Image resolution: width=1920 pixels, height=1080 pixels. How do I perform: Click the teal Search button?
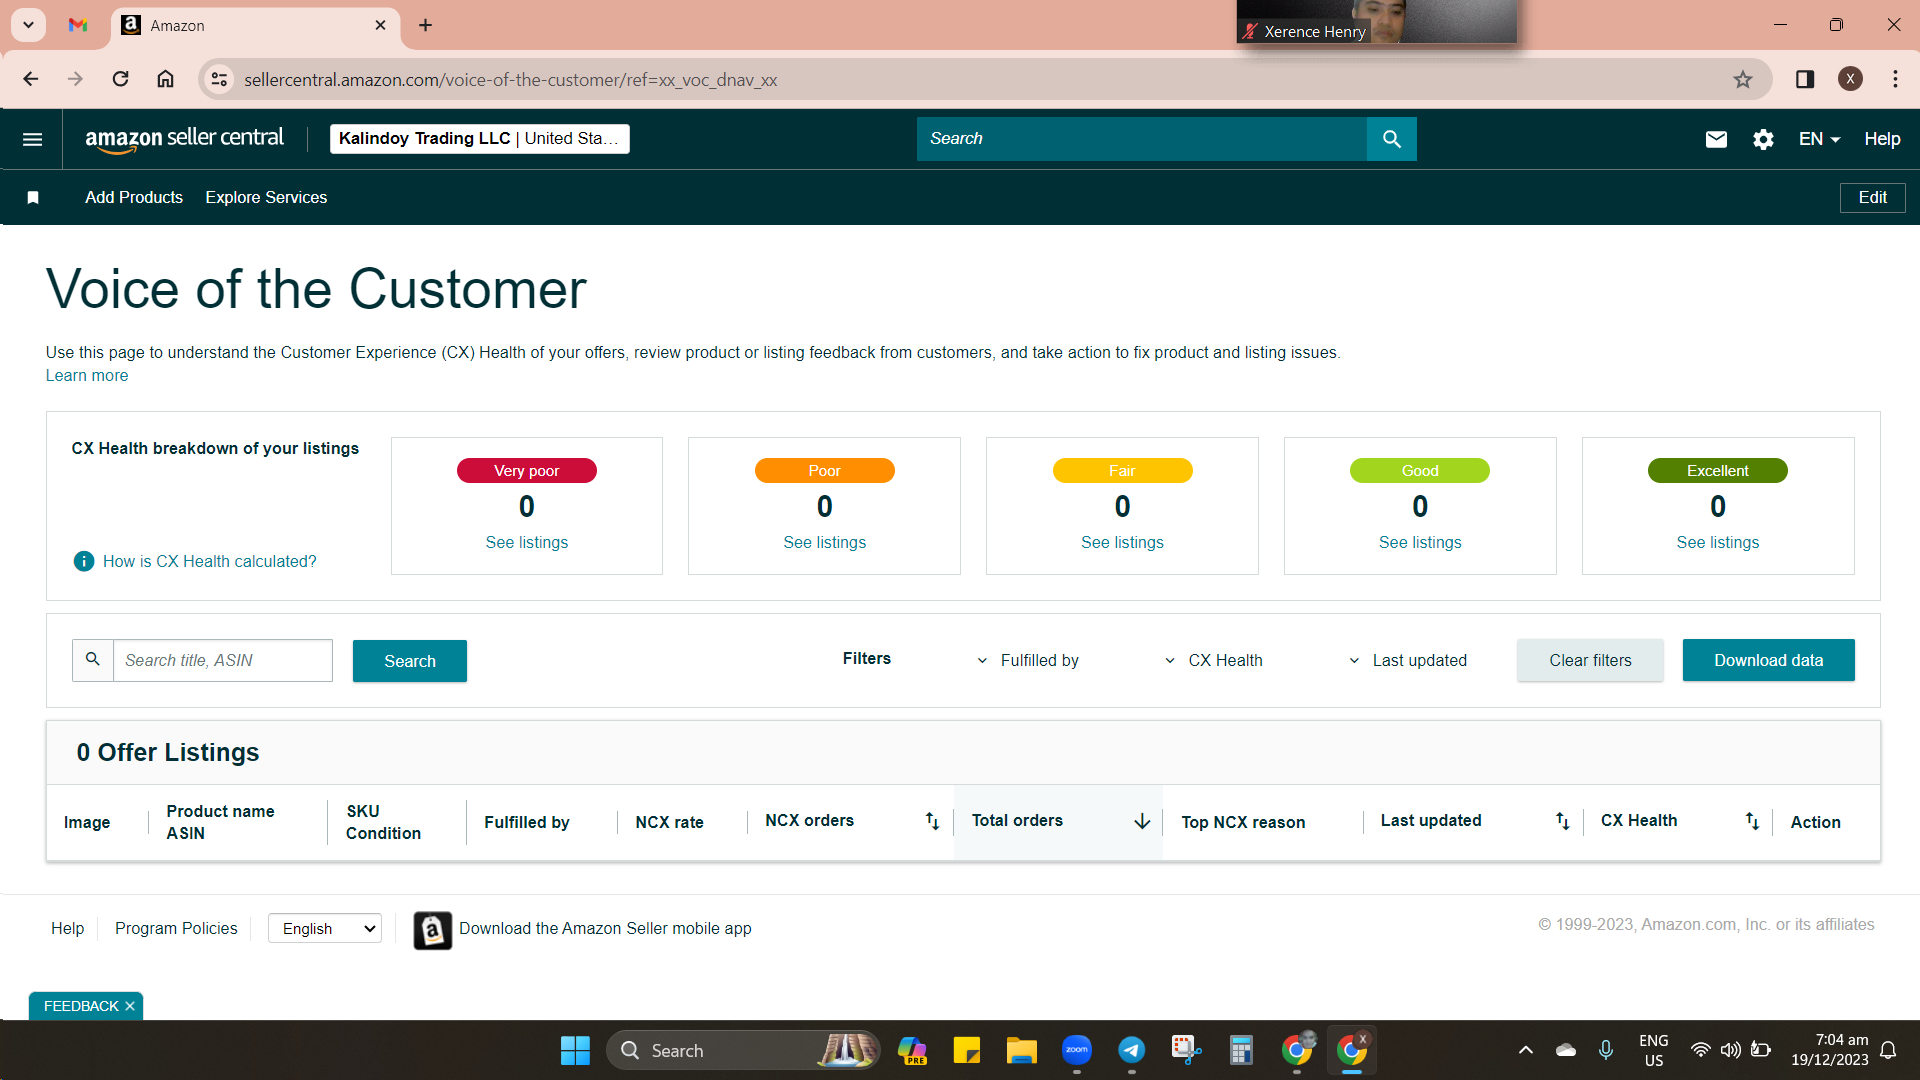coord(410,661)
